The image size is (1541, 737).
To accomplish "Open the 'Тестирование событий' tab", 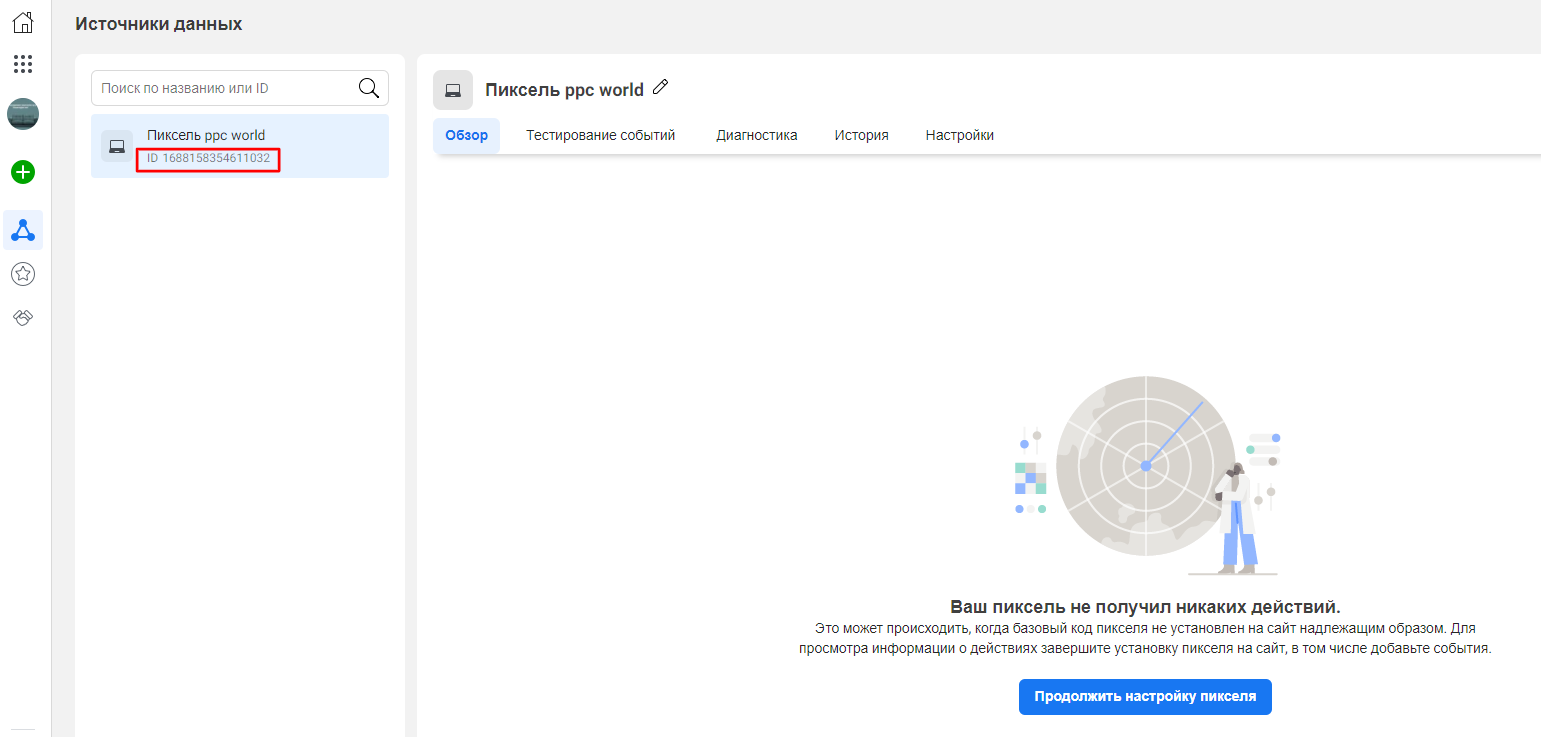I will pyautogui.click(x=601, y=135).
